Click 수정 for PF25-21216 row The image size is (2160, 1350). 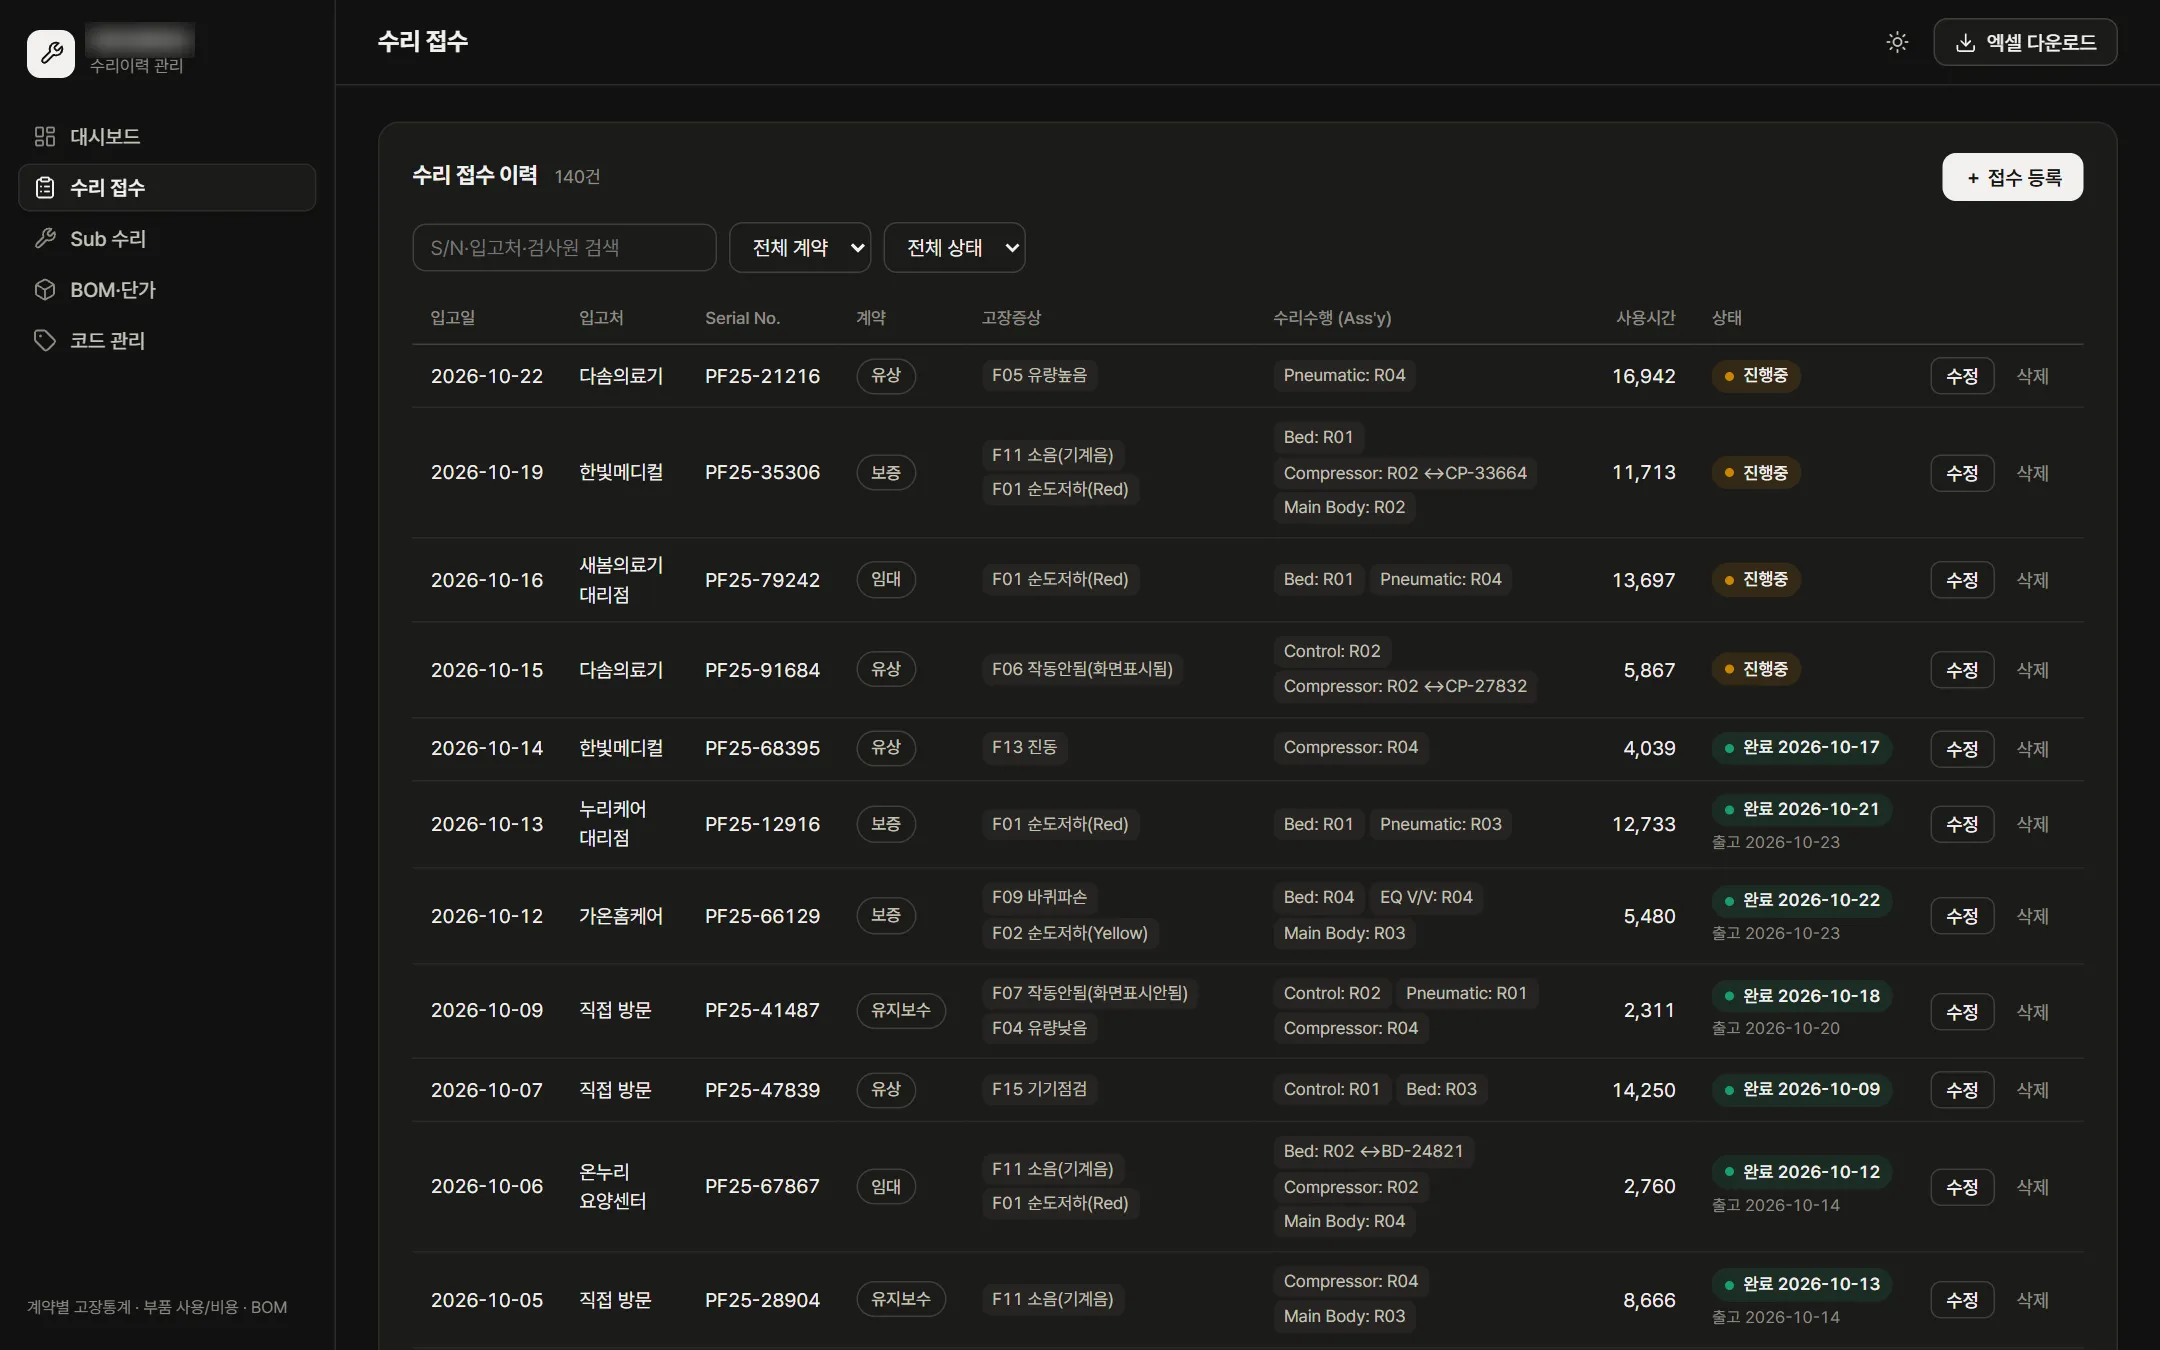1962,376
